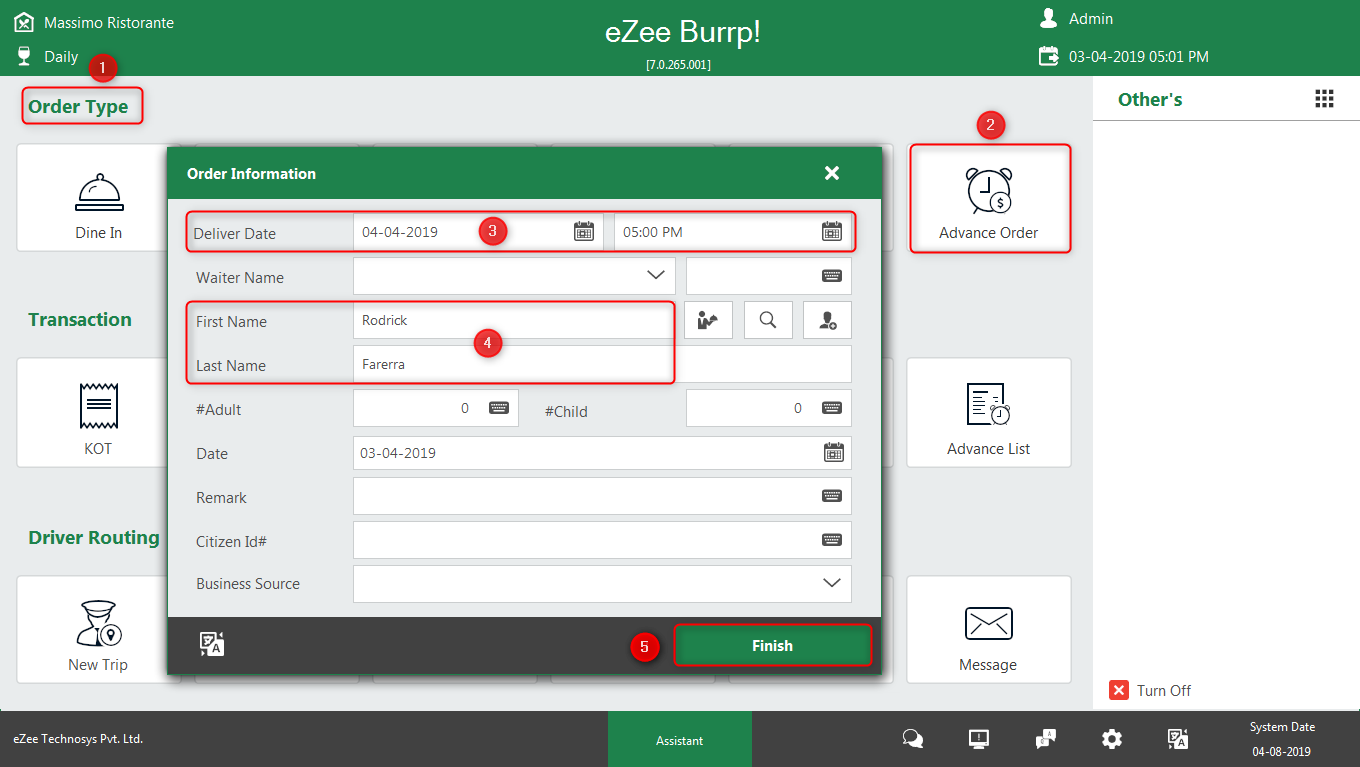Image resolution: width=1360 pixels, height=767 pixels.
Task: Open the chat bubbles icon in bottom bar
Action: [913, 739]
